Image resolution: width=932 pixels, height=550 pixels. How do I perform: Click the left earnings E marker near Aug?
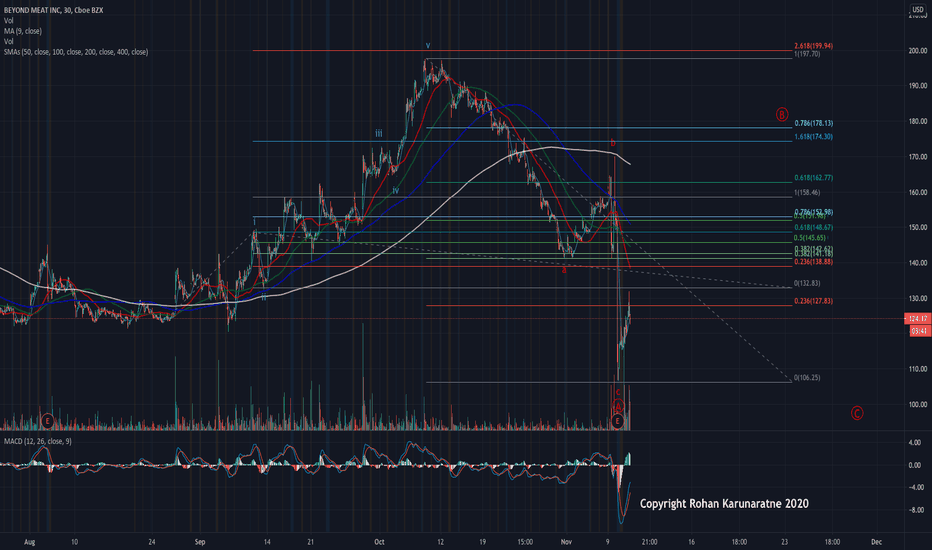pos(47,422)
